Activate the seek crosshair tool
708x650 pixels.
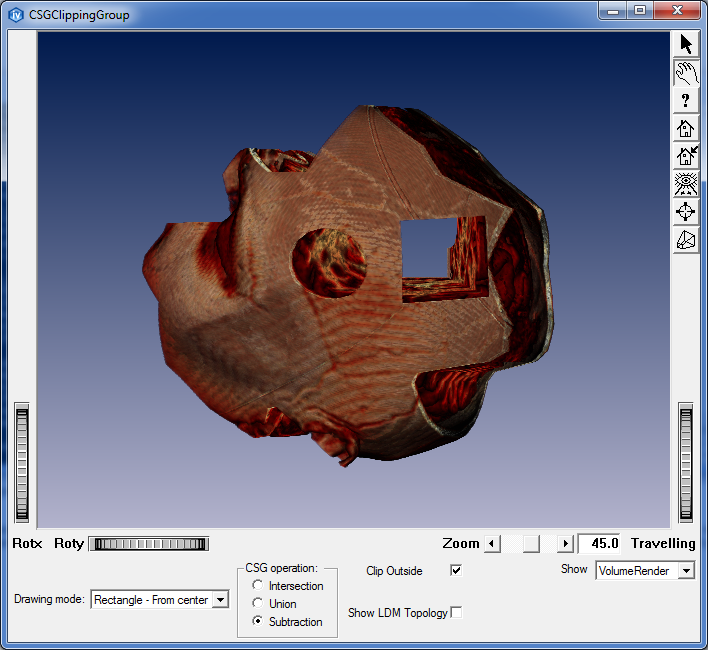[x=685, y=212]
